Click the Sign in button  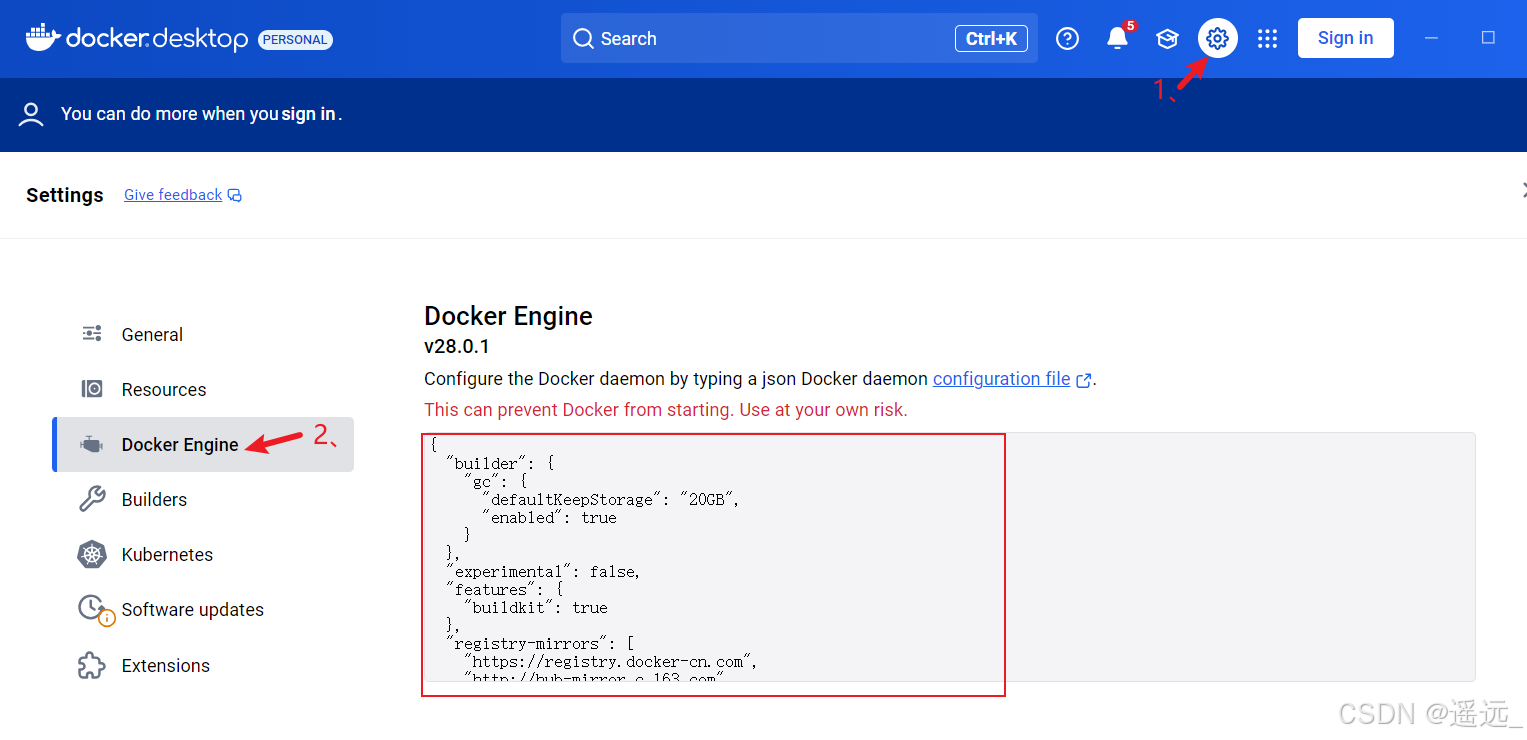click(1345, 38)
